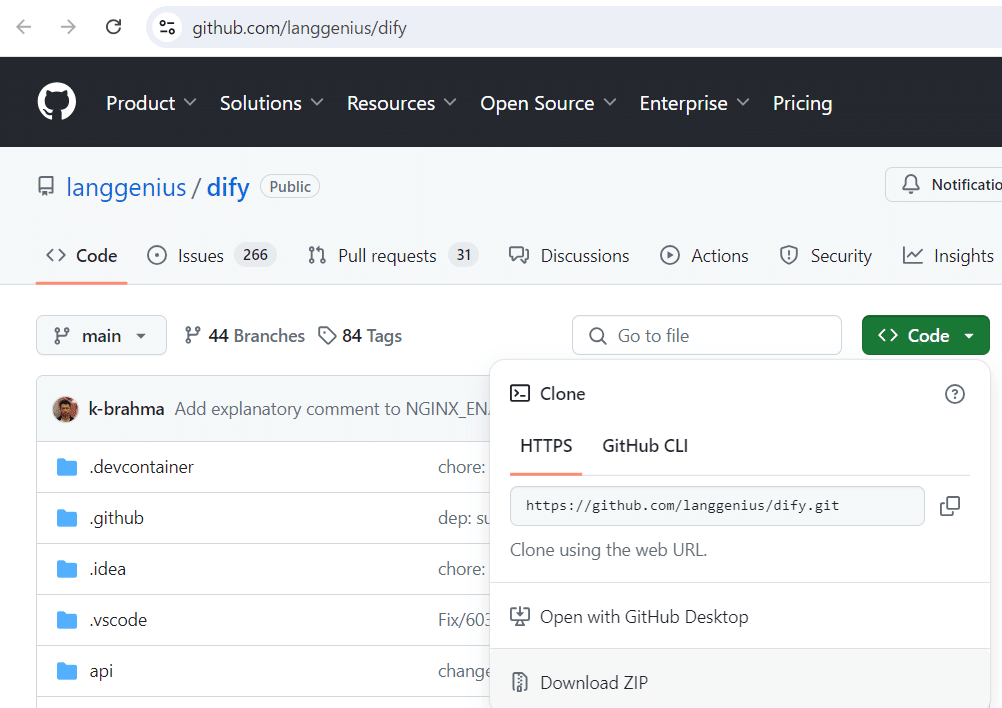The image size is (1002, 708).
Task: Open the Resources dropdown
Action: click(x=401, y=103)
